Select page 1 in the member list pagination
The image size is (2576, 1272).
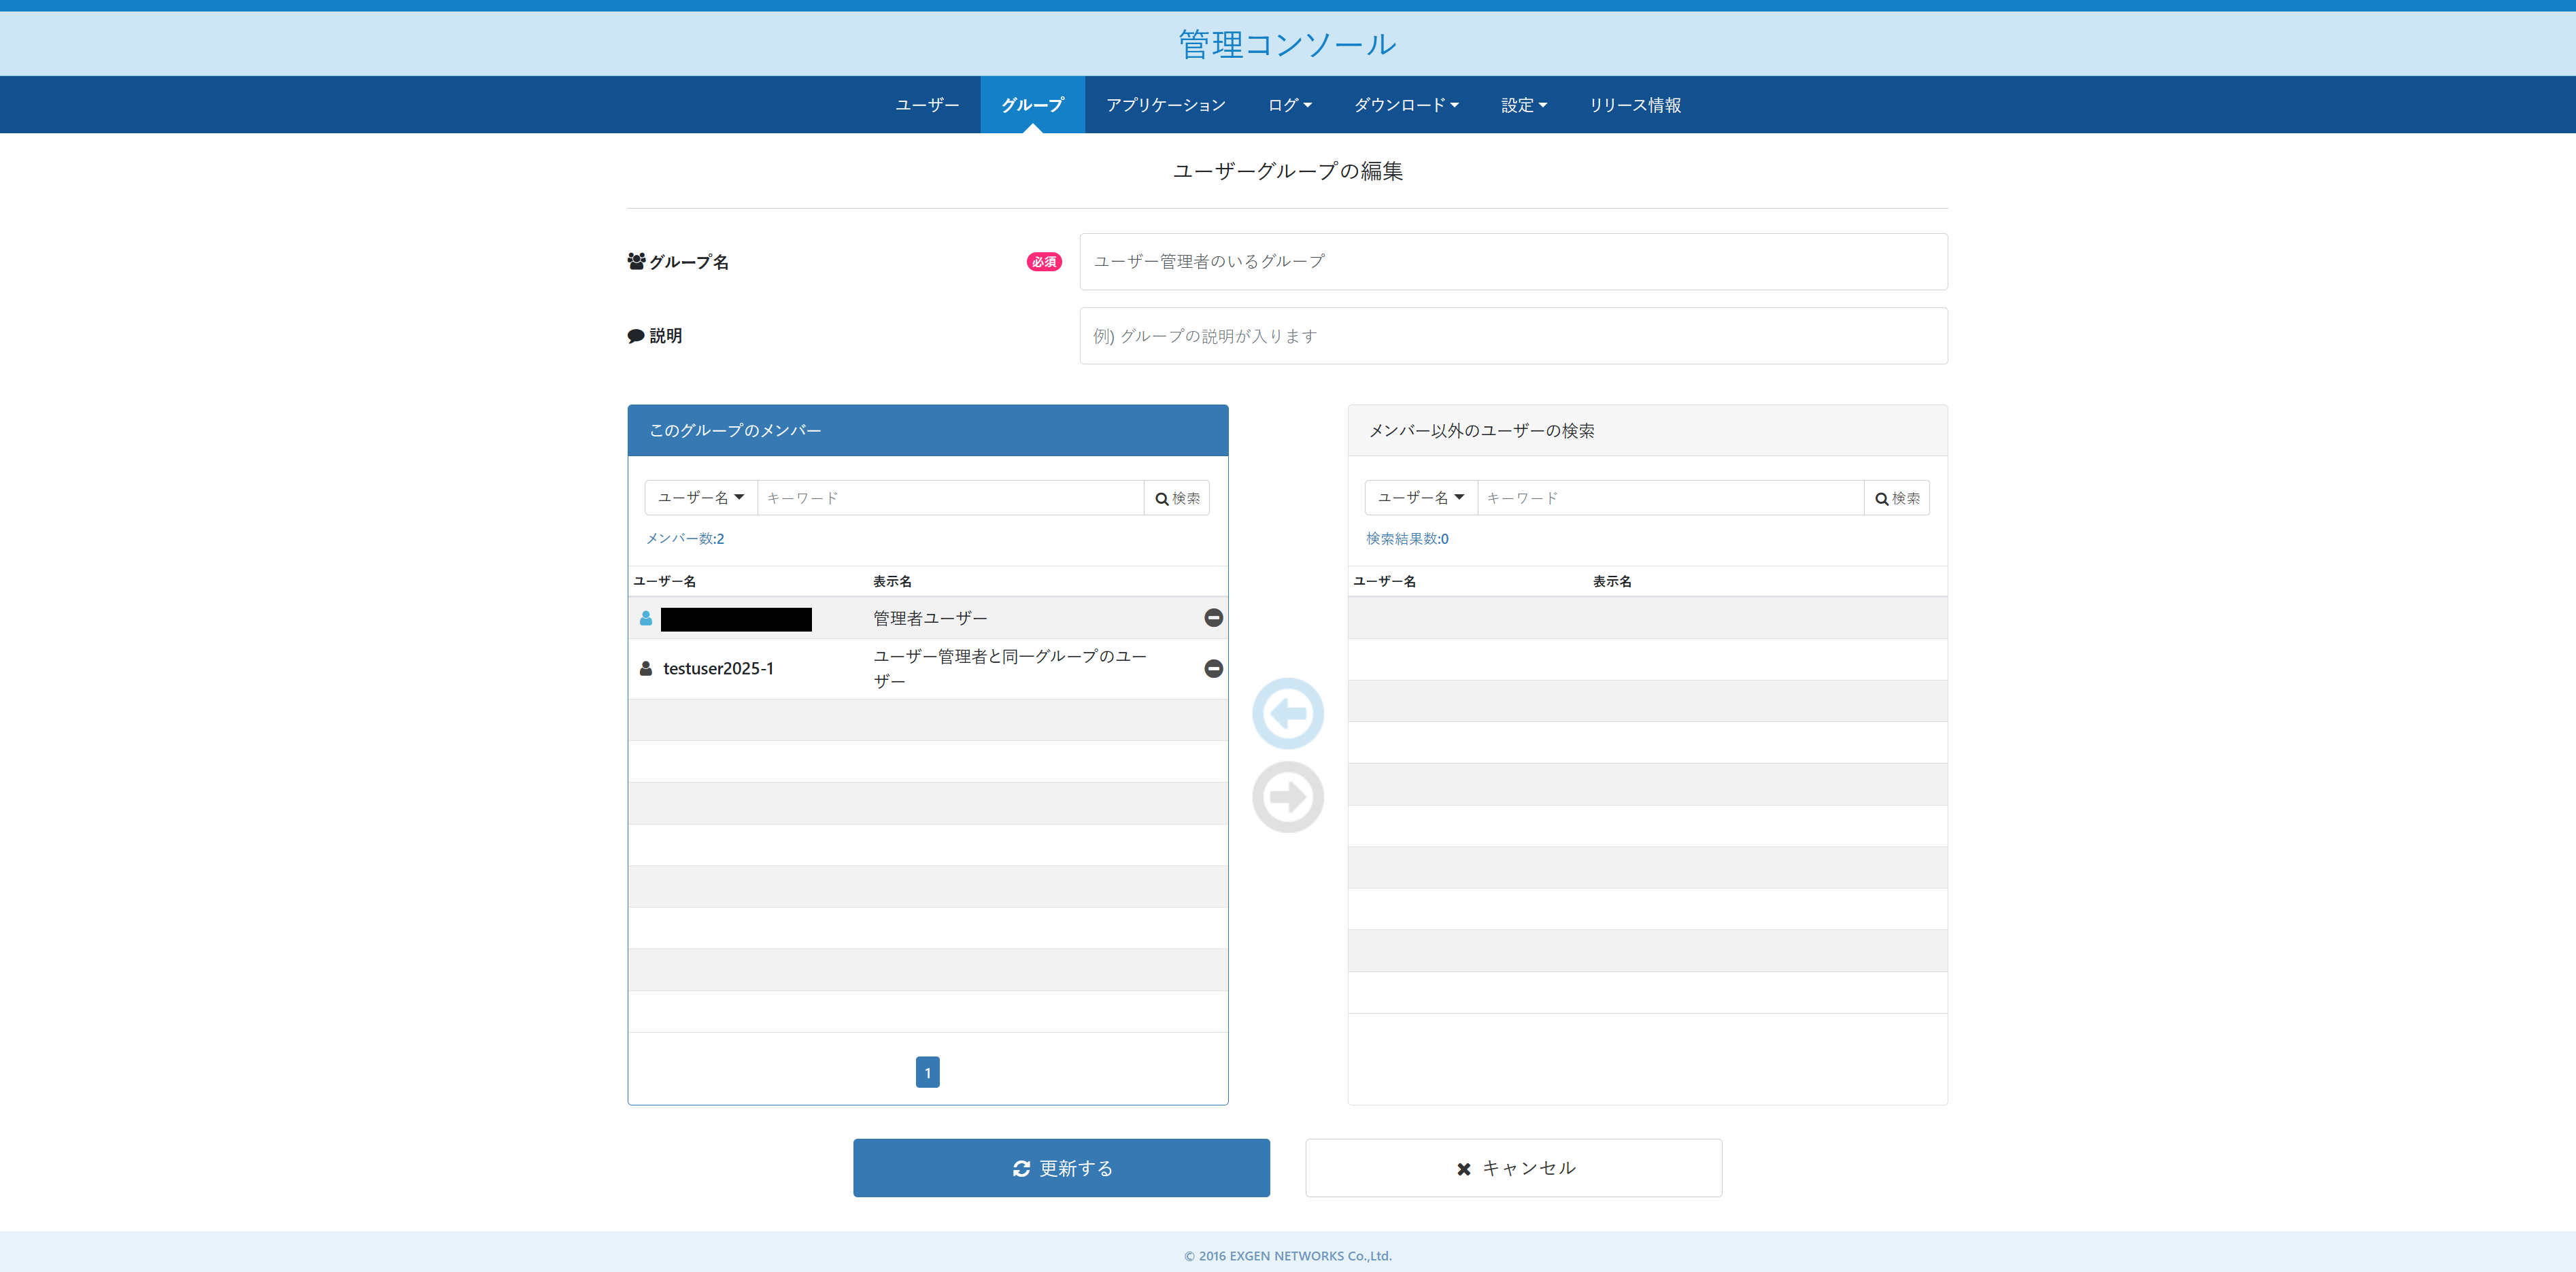(x=927, y=1071)
